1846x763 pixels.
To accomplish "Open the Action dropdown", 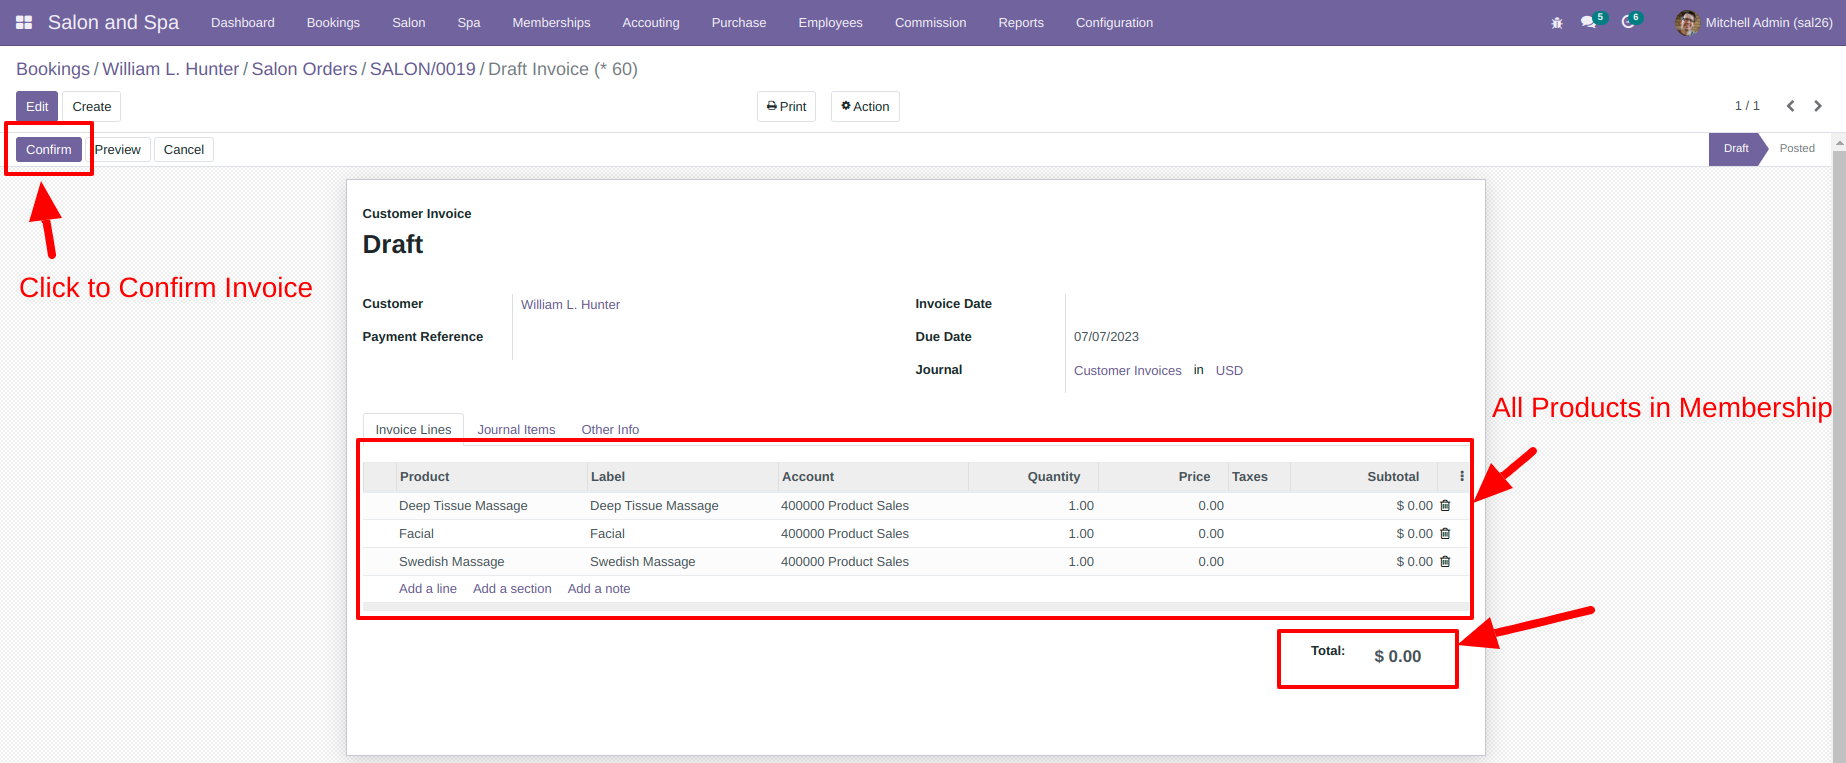I will 865,107.
